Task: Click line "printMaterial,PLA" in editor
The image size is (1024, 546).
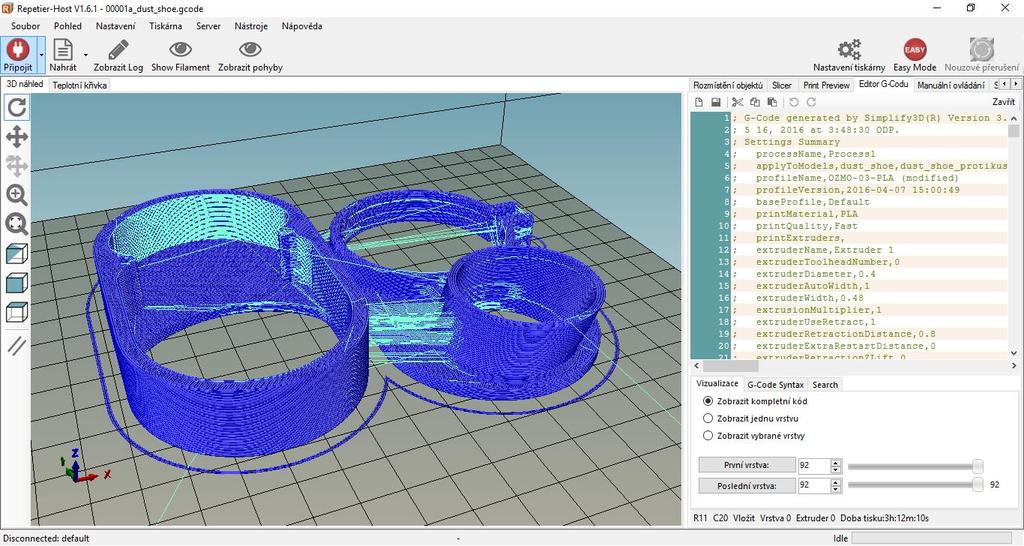Action: (807, 214)
